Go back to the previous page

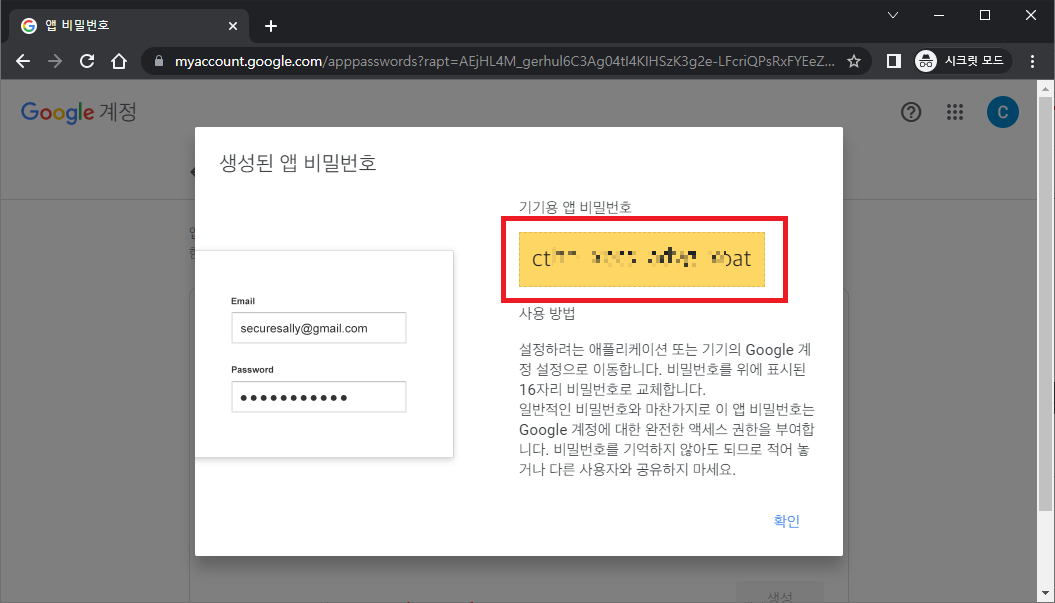click(x=23, y=61)
